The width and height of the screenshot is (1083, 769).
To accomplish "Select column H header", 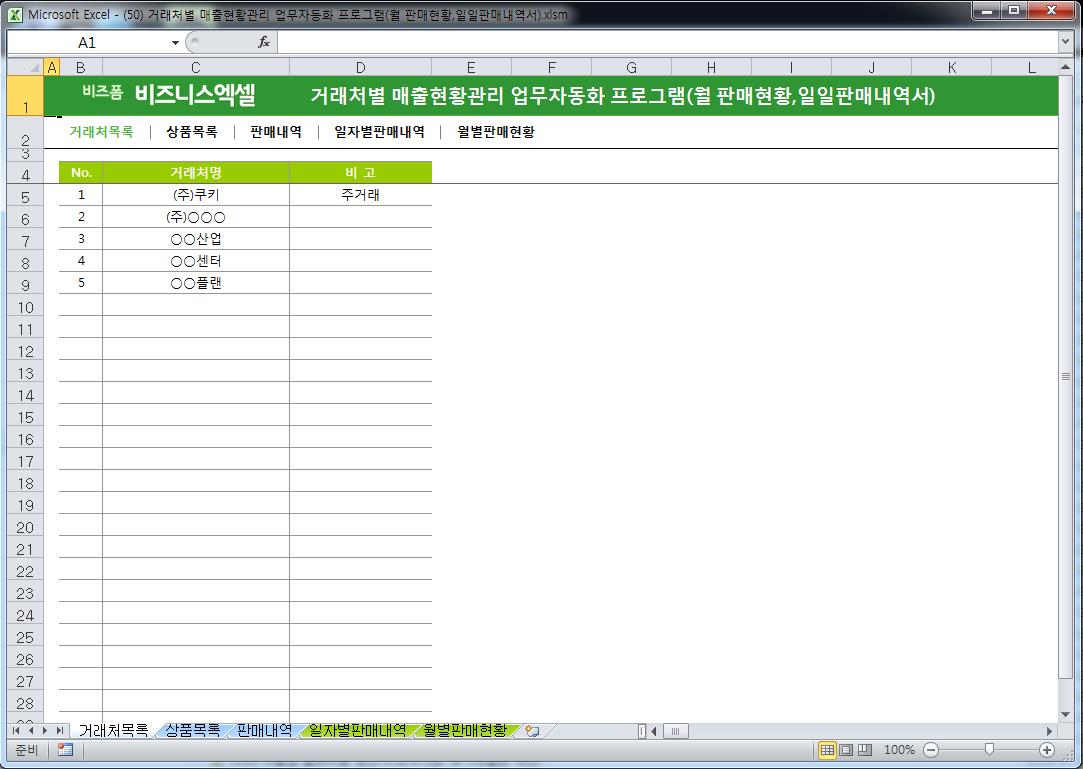I will coord(711,67).
